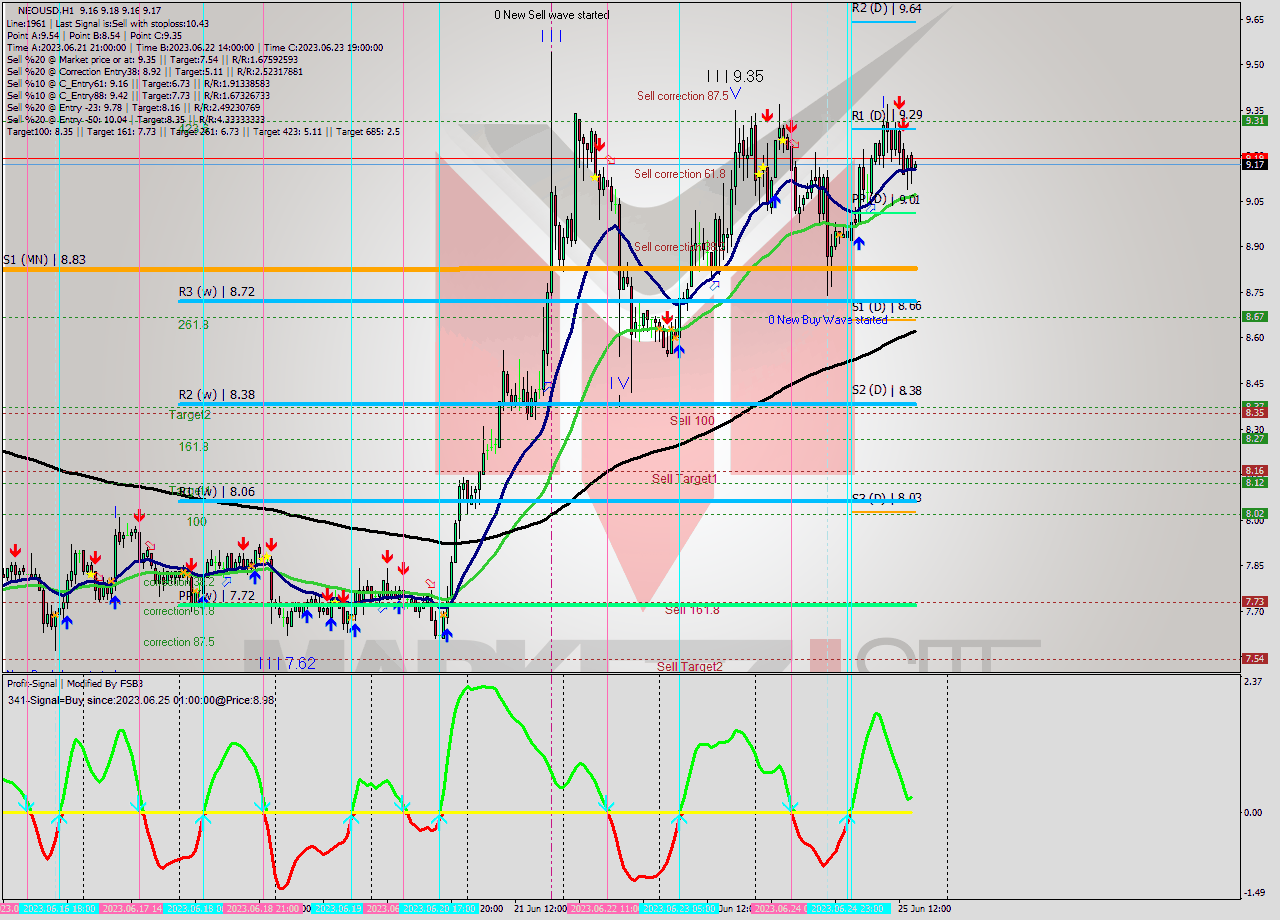The width and height of the screenshot is (1280, 920).
Task: Click the green 8.67 price axis tag
Action: (x=1254, y=316)
